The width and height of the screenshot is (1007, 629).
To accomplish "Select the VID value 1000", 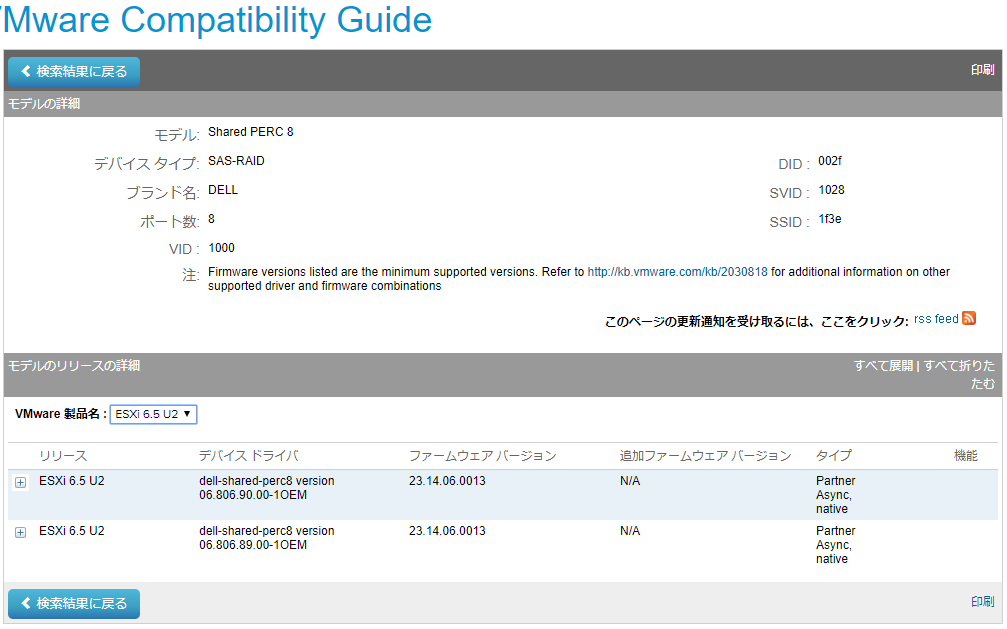I will (x=222, y=248).
